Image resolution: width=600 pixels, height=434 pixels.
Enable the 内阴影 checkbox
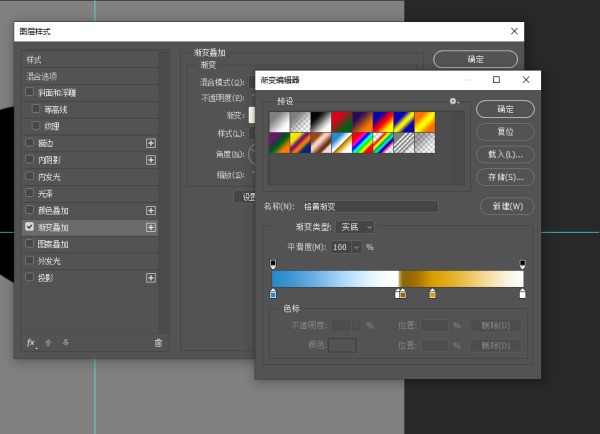tap(29, 159)
